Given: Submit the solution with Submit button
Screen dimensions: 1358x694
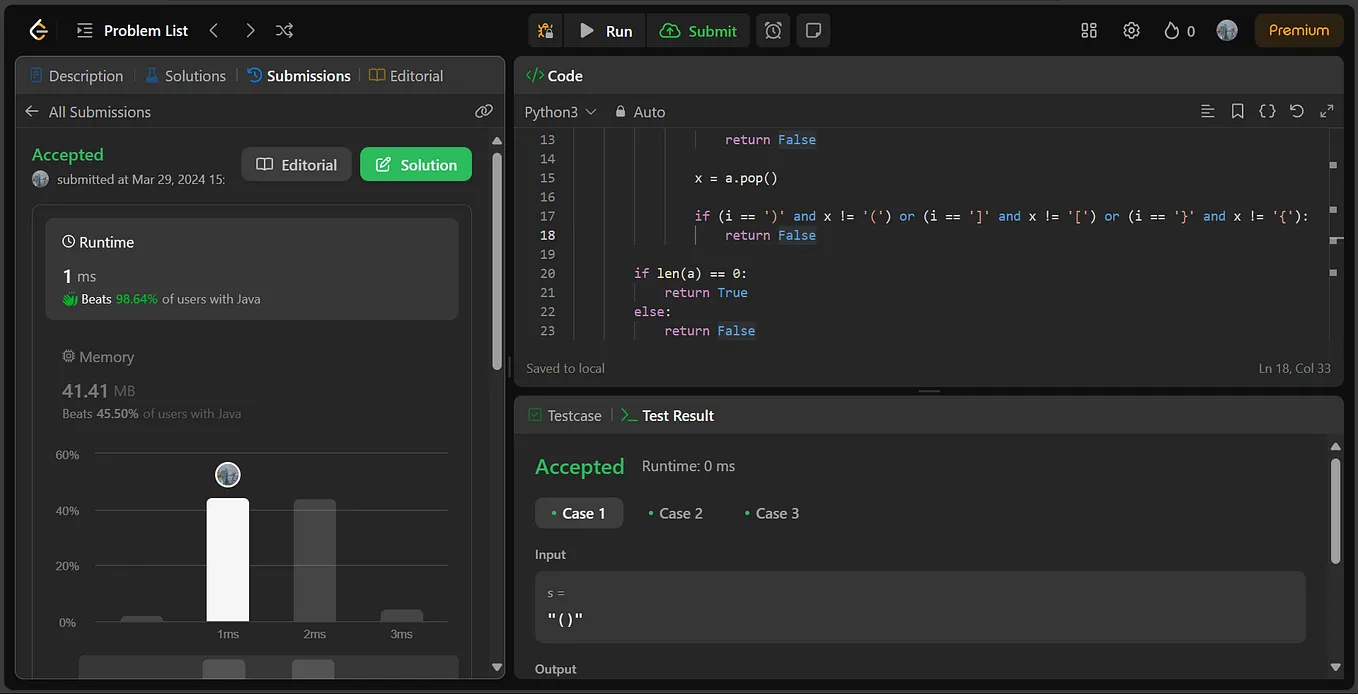Looking at the screenshot, I should pyautogui.click(x=698, y=31).
